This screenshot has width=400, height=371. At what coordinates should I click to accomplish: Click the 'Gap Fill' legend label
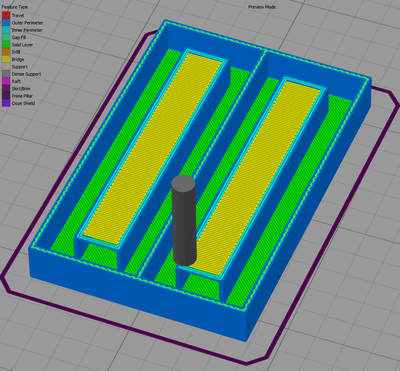pyautogui.click(x=19, y=37)
